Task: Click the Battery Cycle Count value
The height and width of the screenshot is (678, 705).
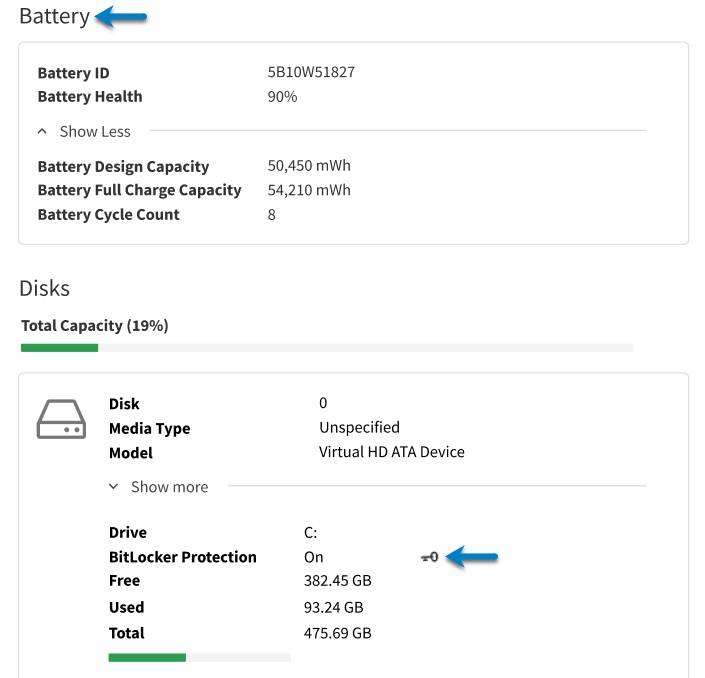Action: [x=272, y=215]
